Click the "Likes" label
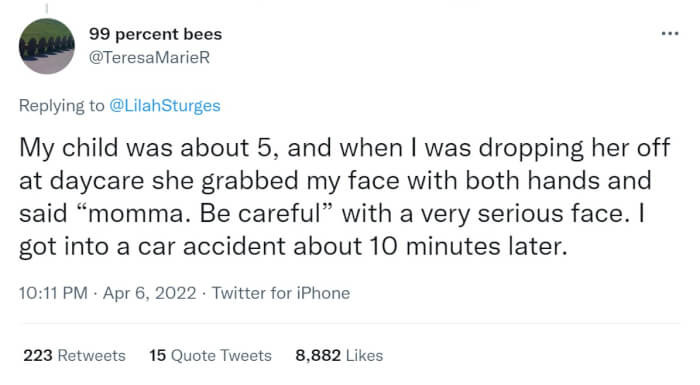 [x=364, y=356]
